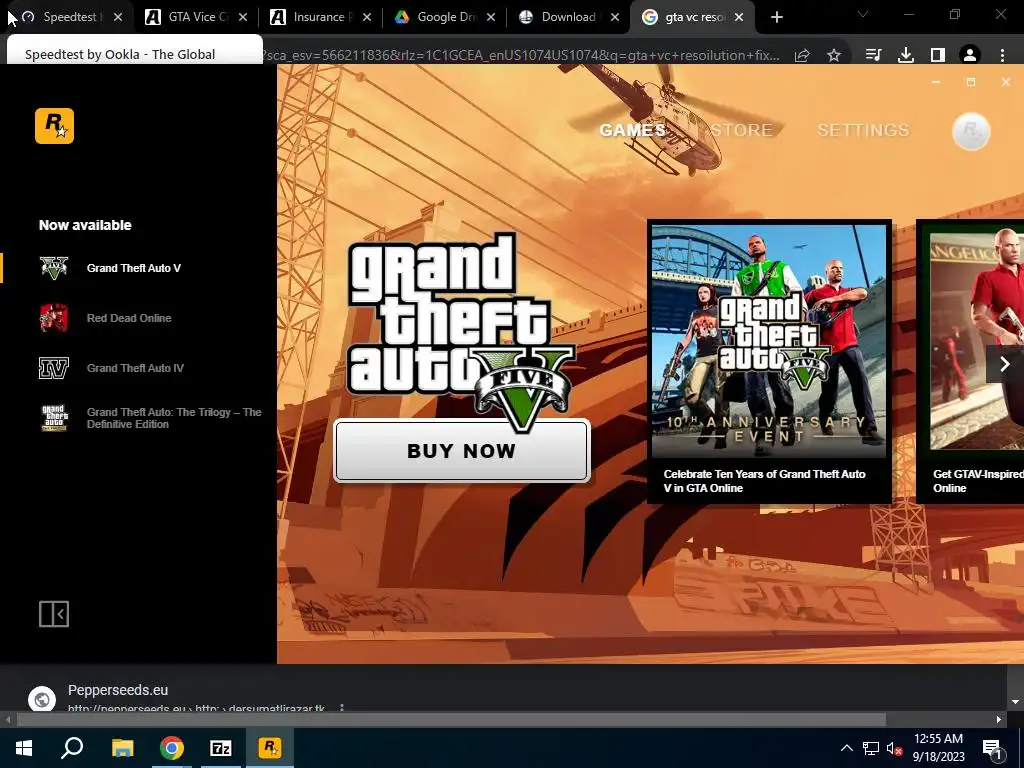Click the GTA IV game icon

click(54, 368)
